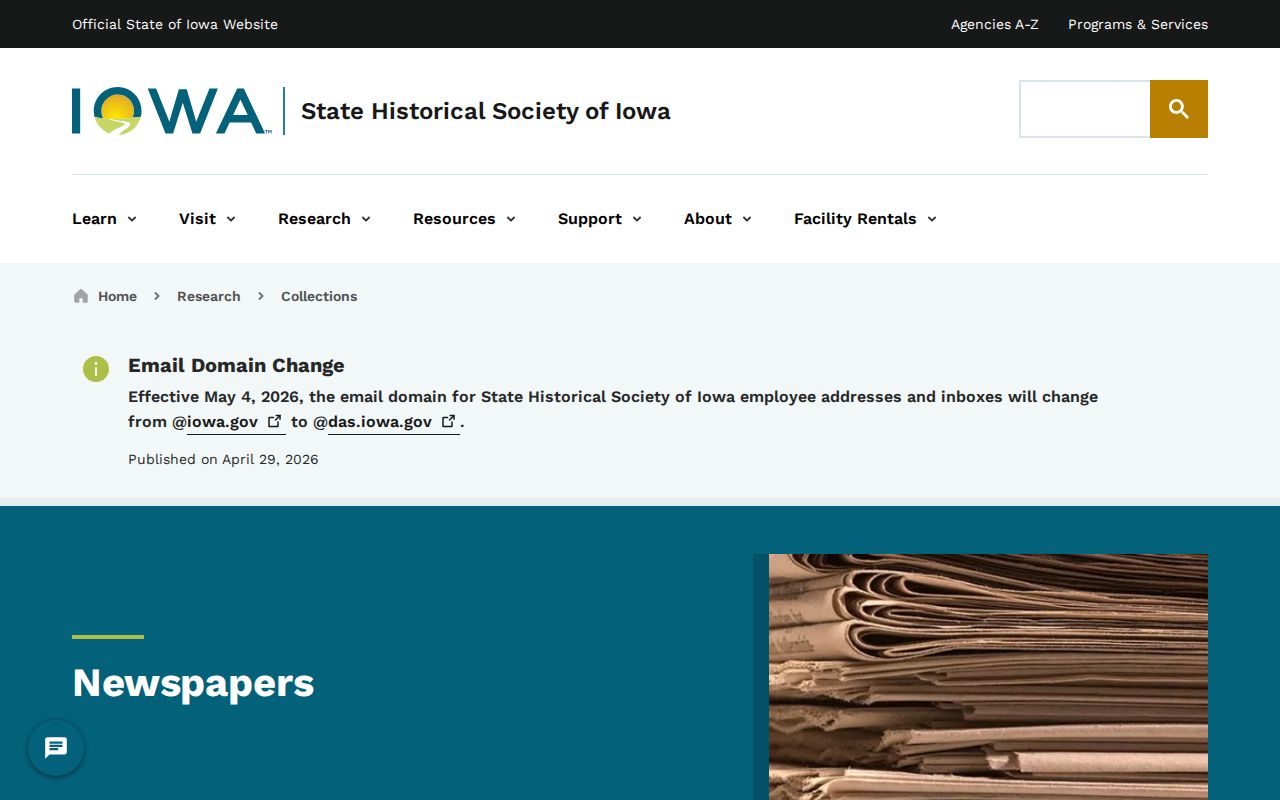Expand the Research menu
The image size is (1280, 800).
(x=324, y=219)
